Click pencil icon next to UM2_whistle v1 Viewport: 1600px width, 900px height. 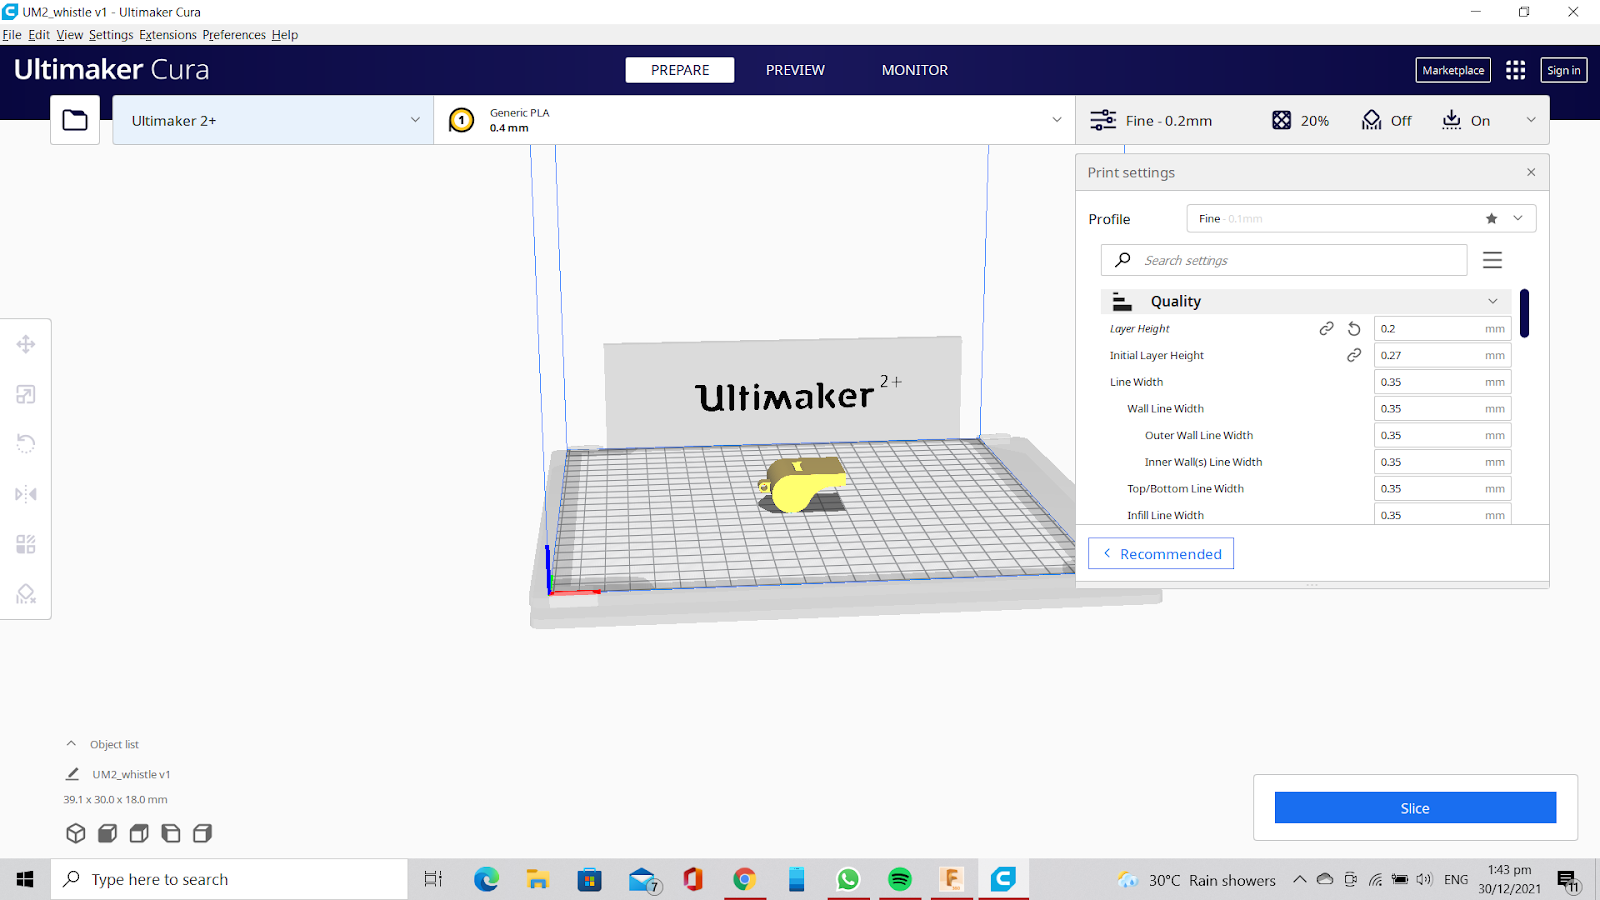(72, 774)
